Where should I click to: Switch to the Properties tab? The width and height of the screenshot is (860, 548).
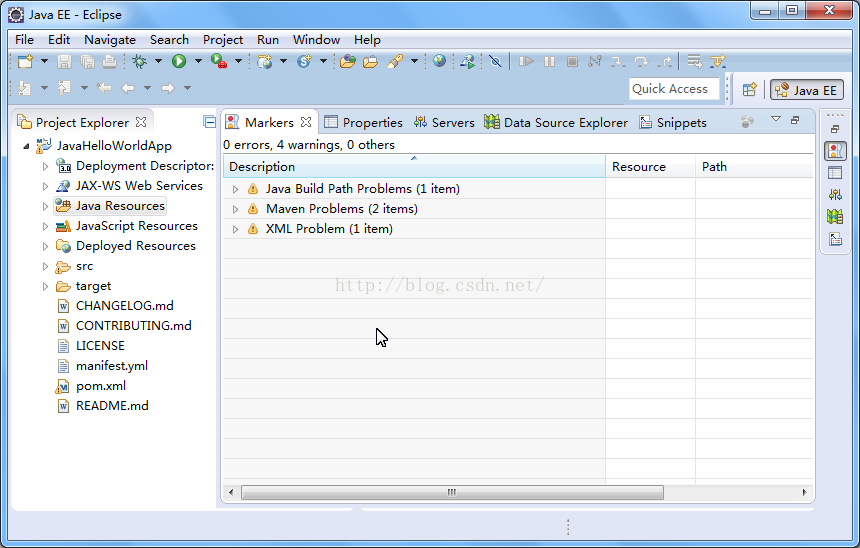pyautogui.click(x=363, y=122)
